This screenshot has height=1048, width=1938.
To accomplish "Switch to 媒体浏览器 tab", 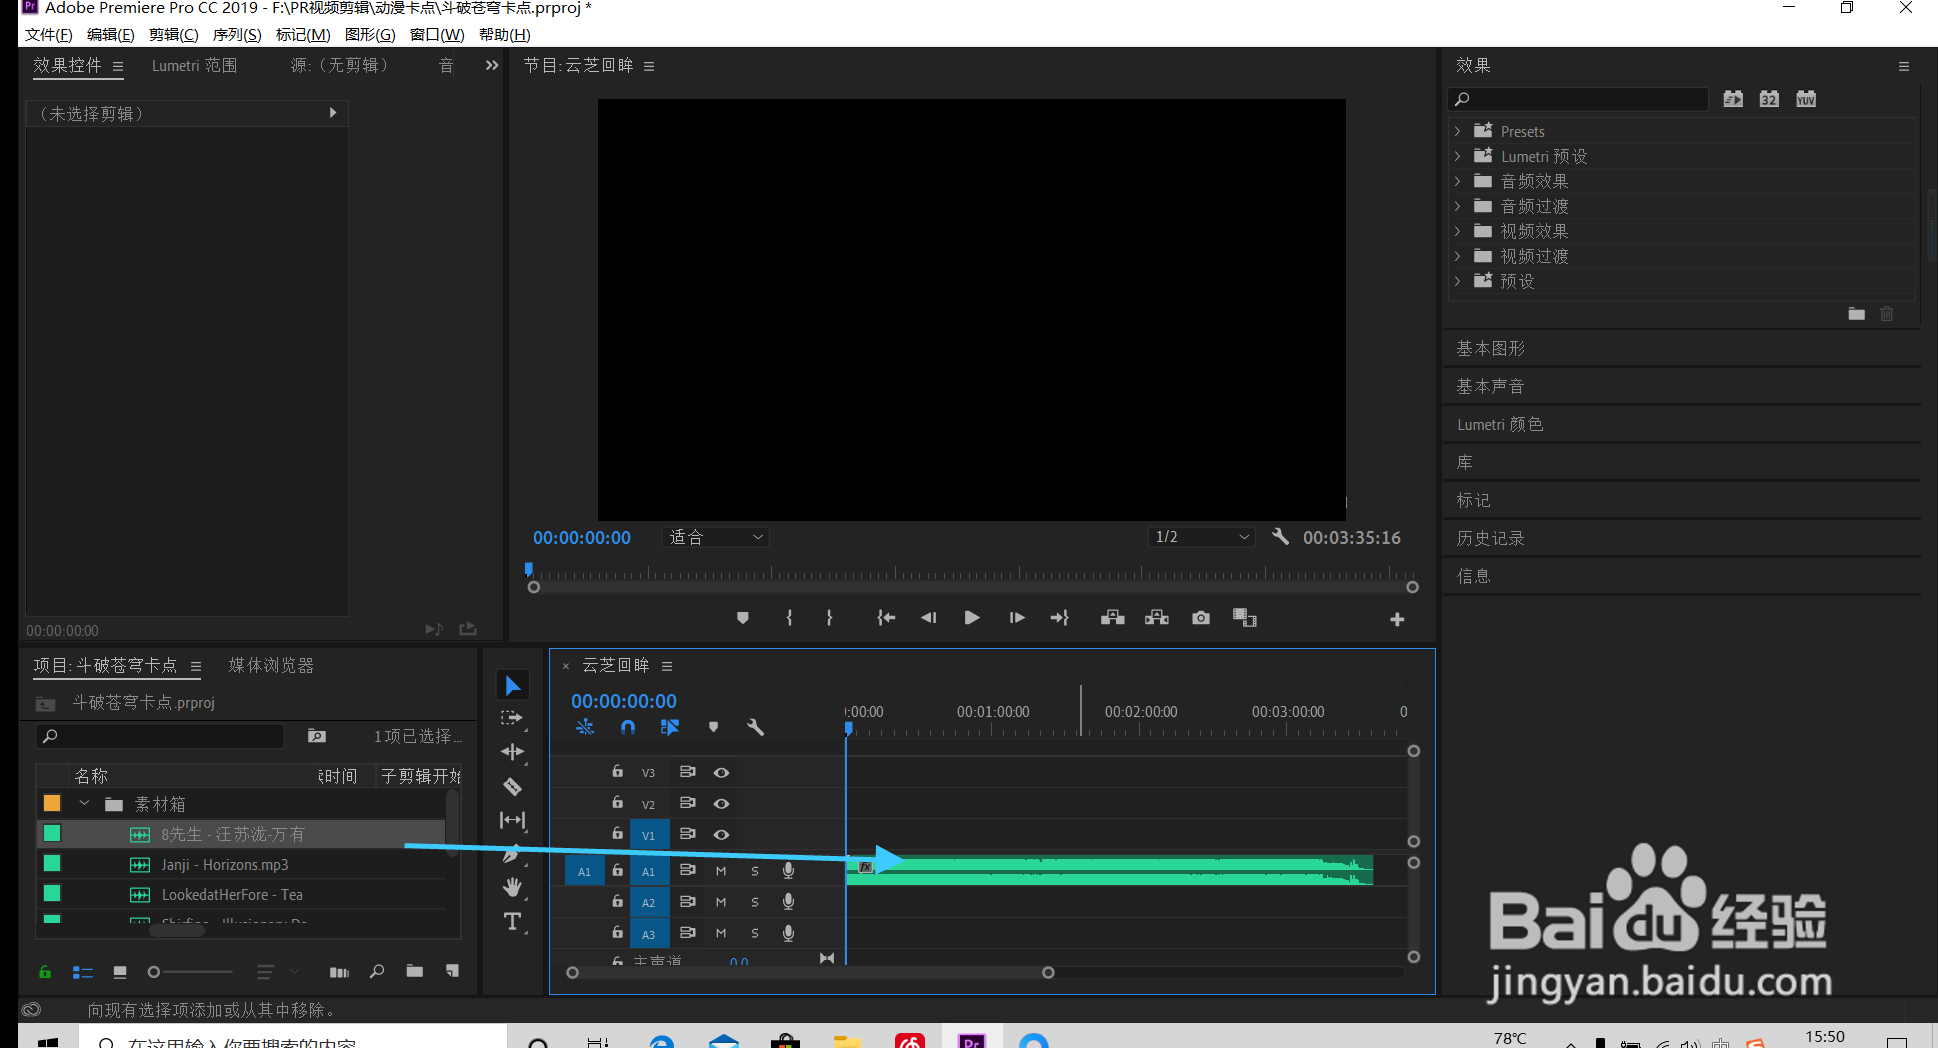I will (x=271, y=666).
